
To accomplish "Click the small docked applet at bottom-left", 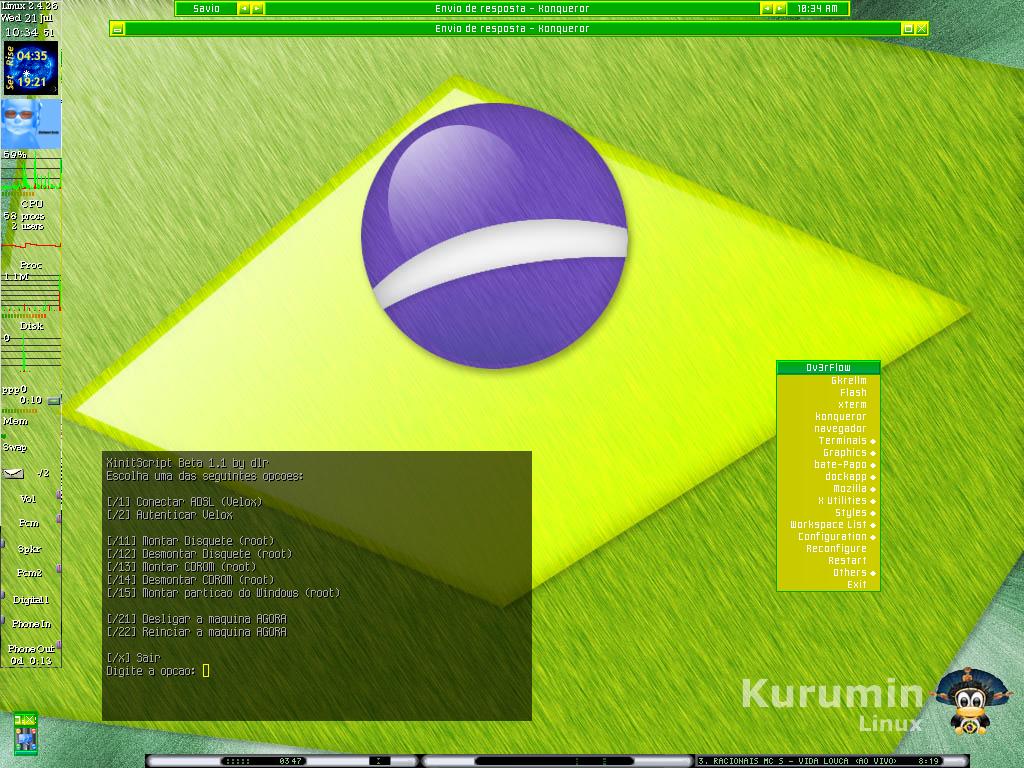I will pos(26,733).
